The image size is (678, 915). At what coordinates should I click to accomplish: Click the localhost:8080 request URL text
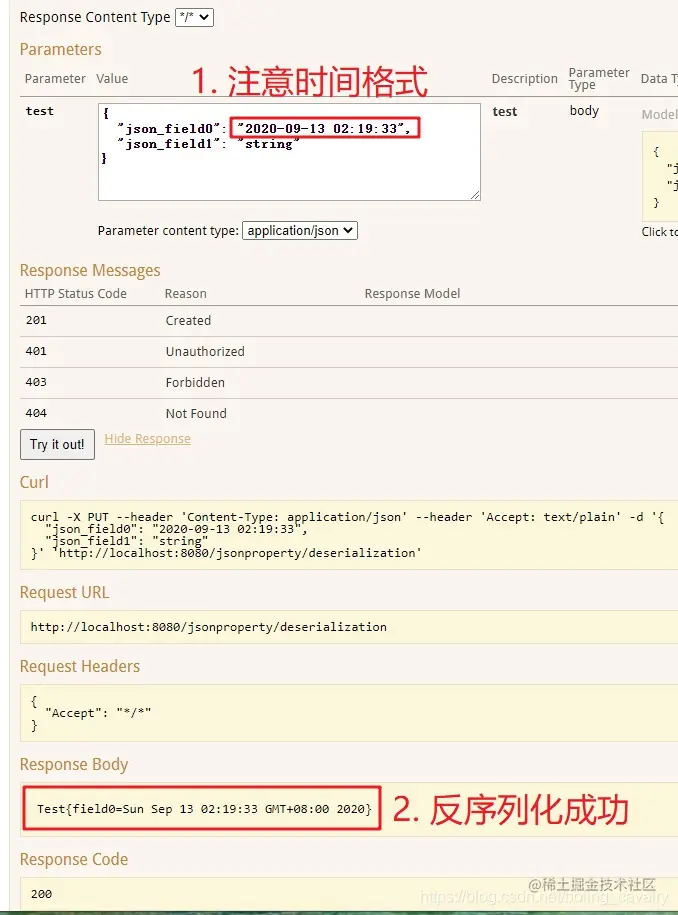click(x=208, y=627)
